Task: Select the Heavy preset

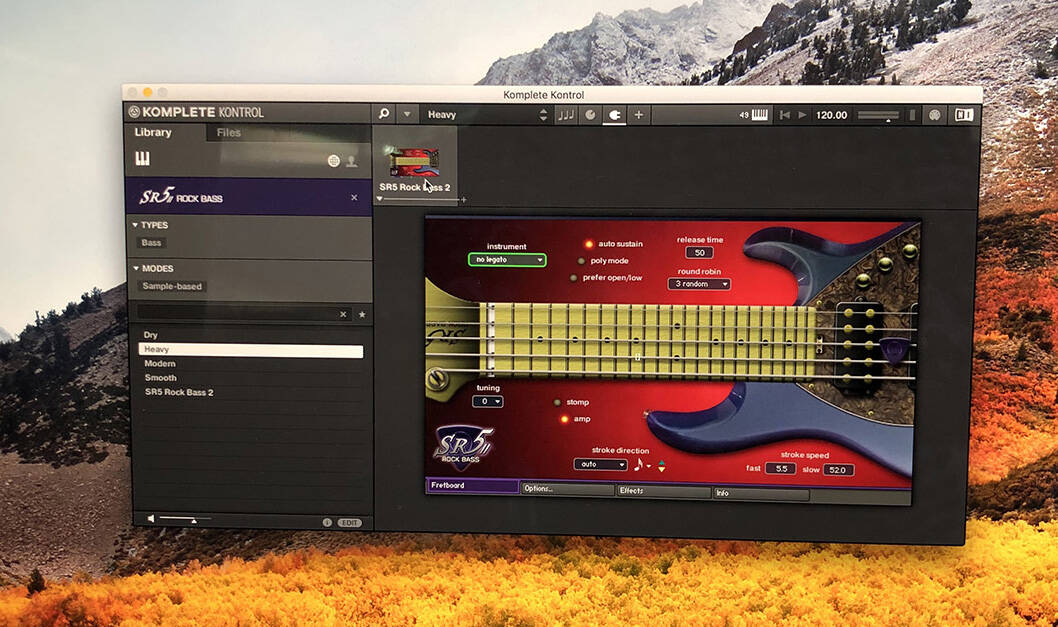Action: (250, 350)
